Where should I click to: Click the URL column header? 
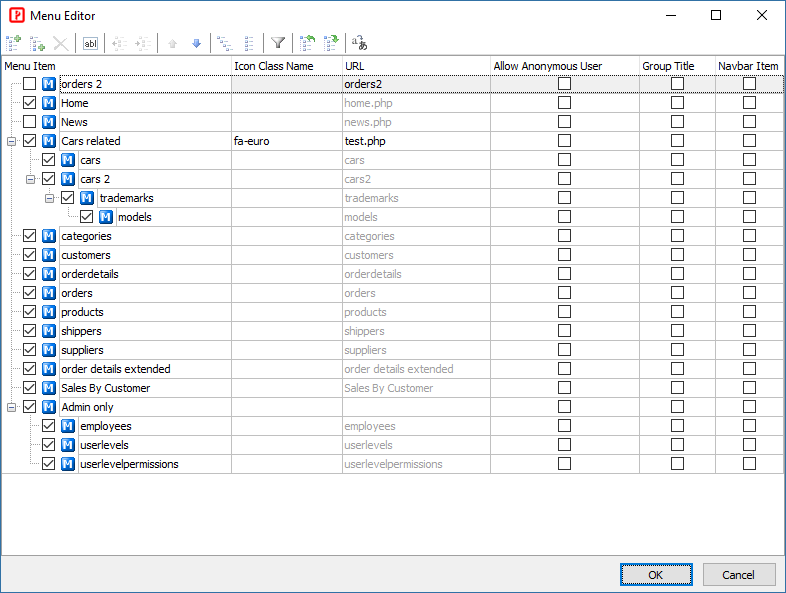click(x=416, y=66)
